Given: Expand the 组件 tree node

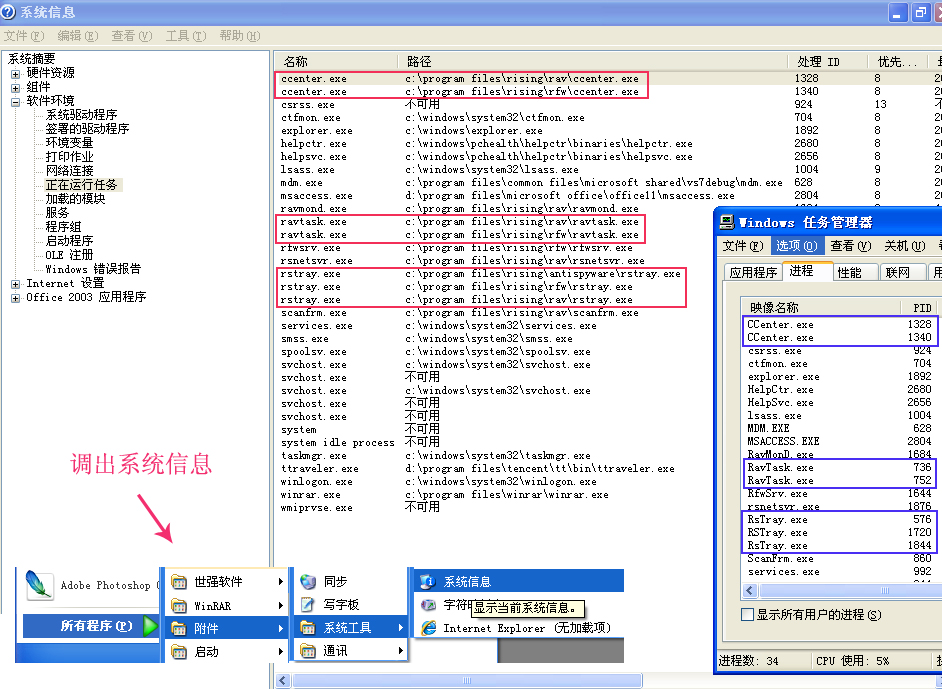Looking at the screenshot, I should (x=16, y=88).
